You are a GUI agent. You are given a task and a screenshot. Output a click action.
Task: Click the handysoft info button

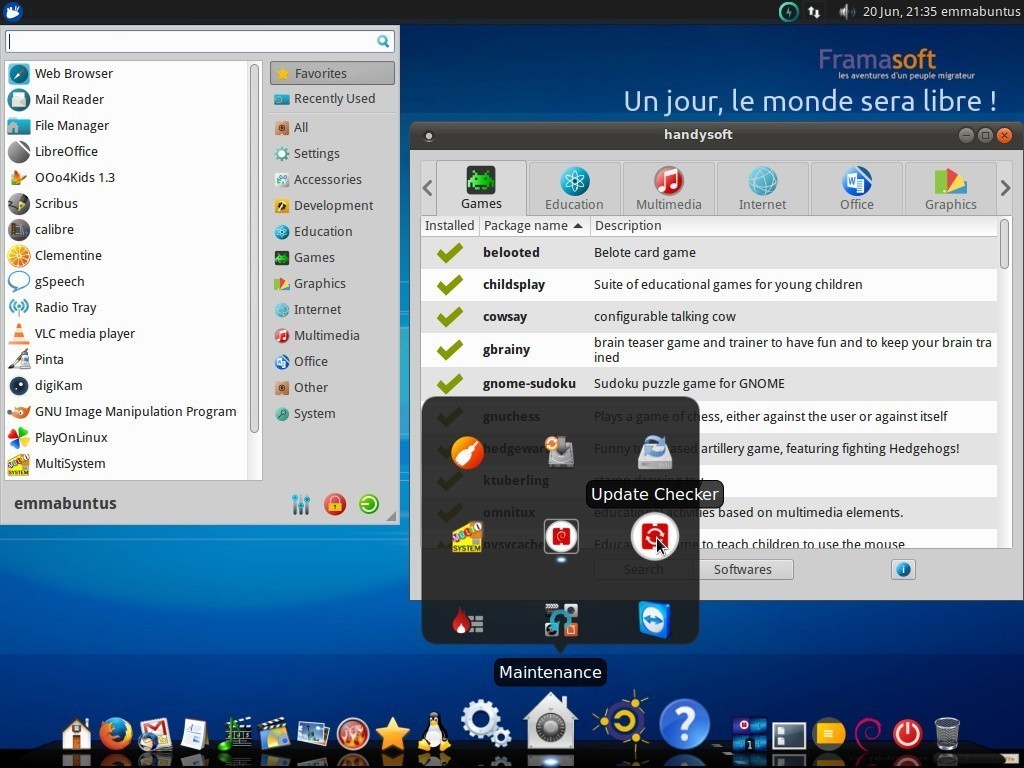coord(903,569)
